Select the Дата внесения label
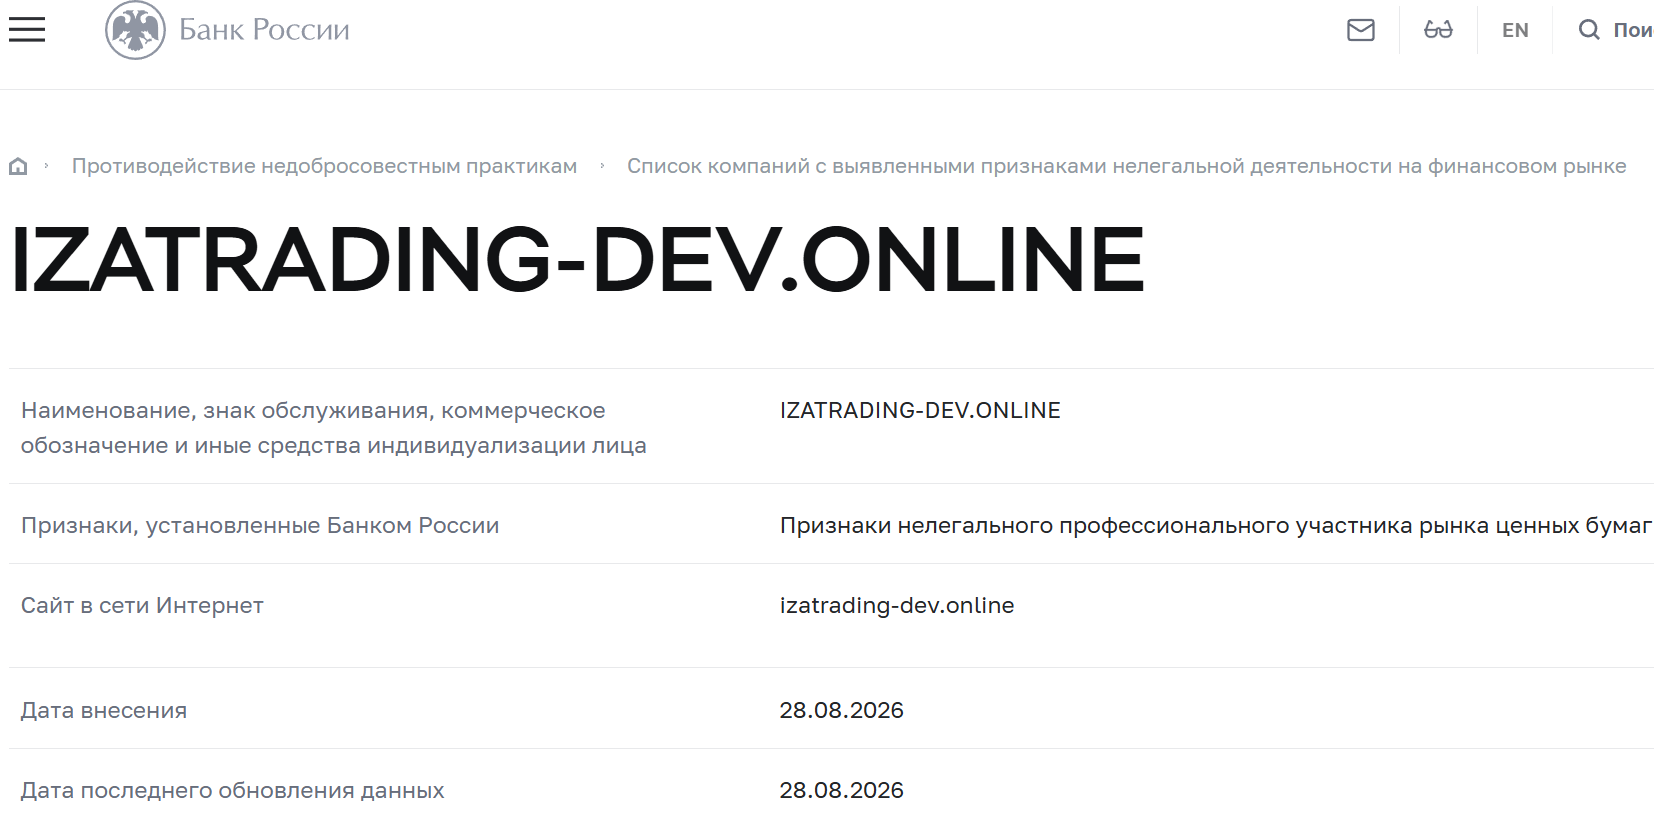Image resolution: width=1654 pixels, height=826 pixels. [104, 710]
